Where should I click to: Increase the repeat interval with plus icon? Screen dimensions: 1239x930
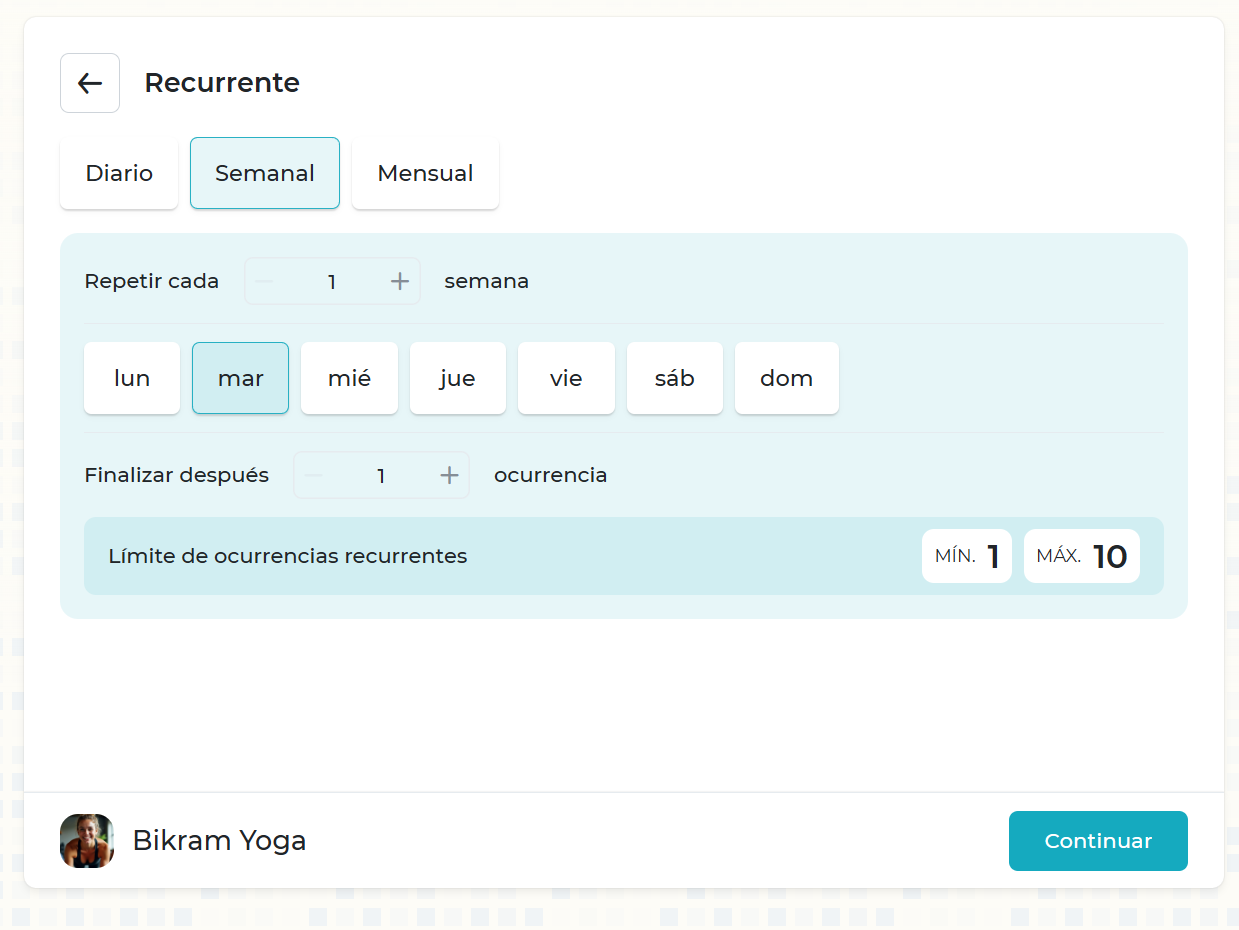tap(400, 281)
